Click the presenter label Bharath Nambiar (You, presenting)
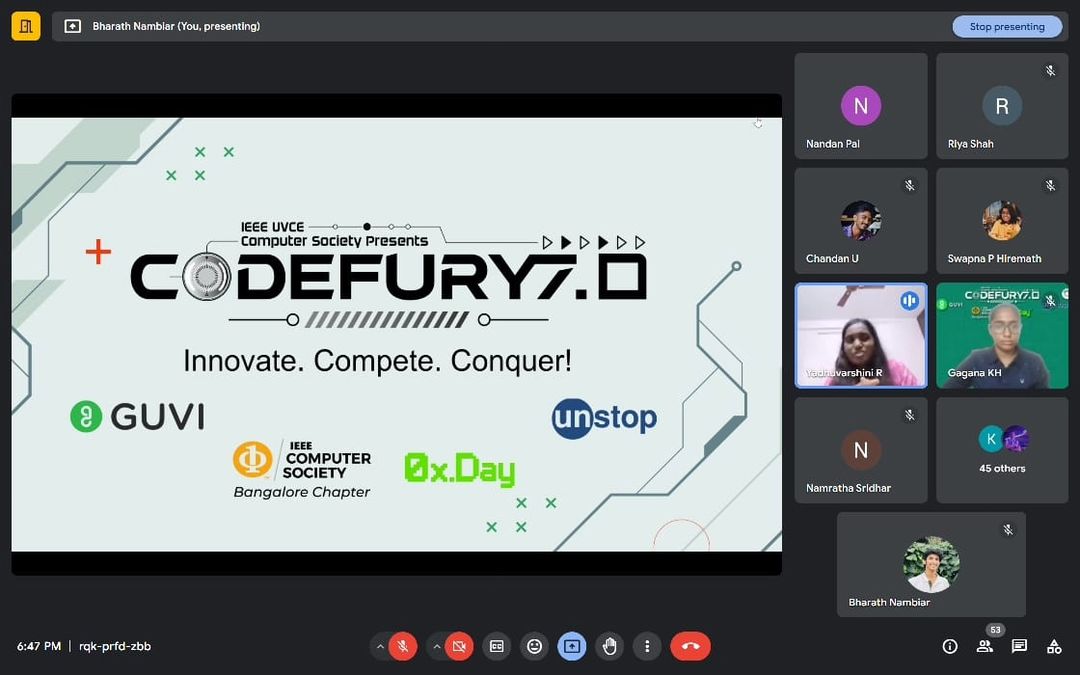 point(176,26)
